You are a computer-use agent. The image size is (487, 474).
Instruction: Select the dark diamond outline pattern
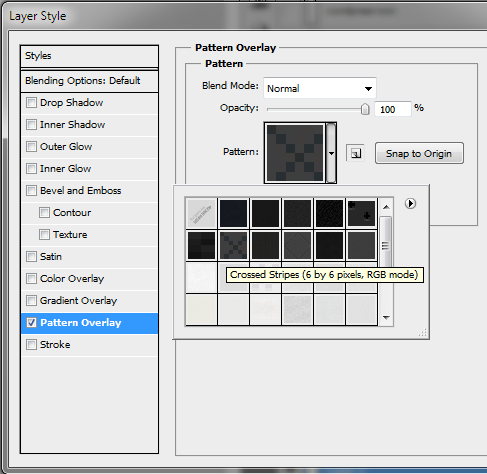tap(297, 246)
